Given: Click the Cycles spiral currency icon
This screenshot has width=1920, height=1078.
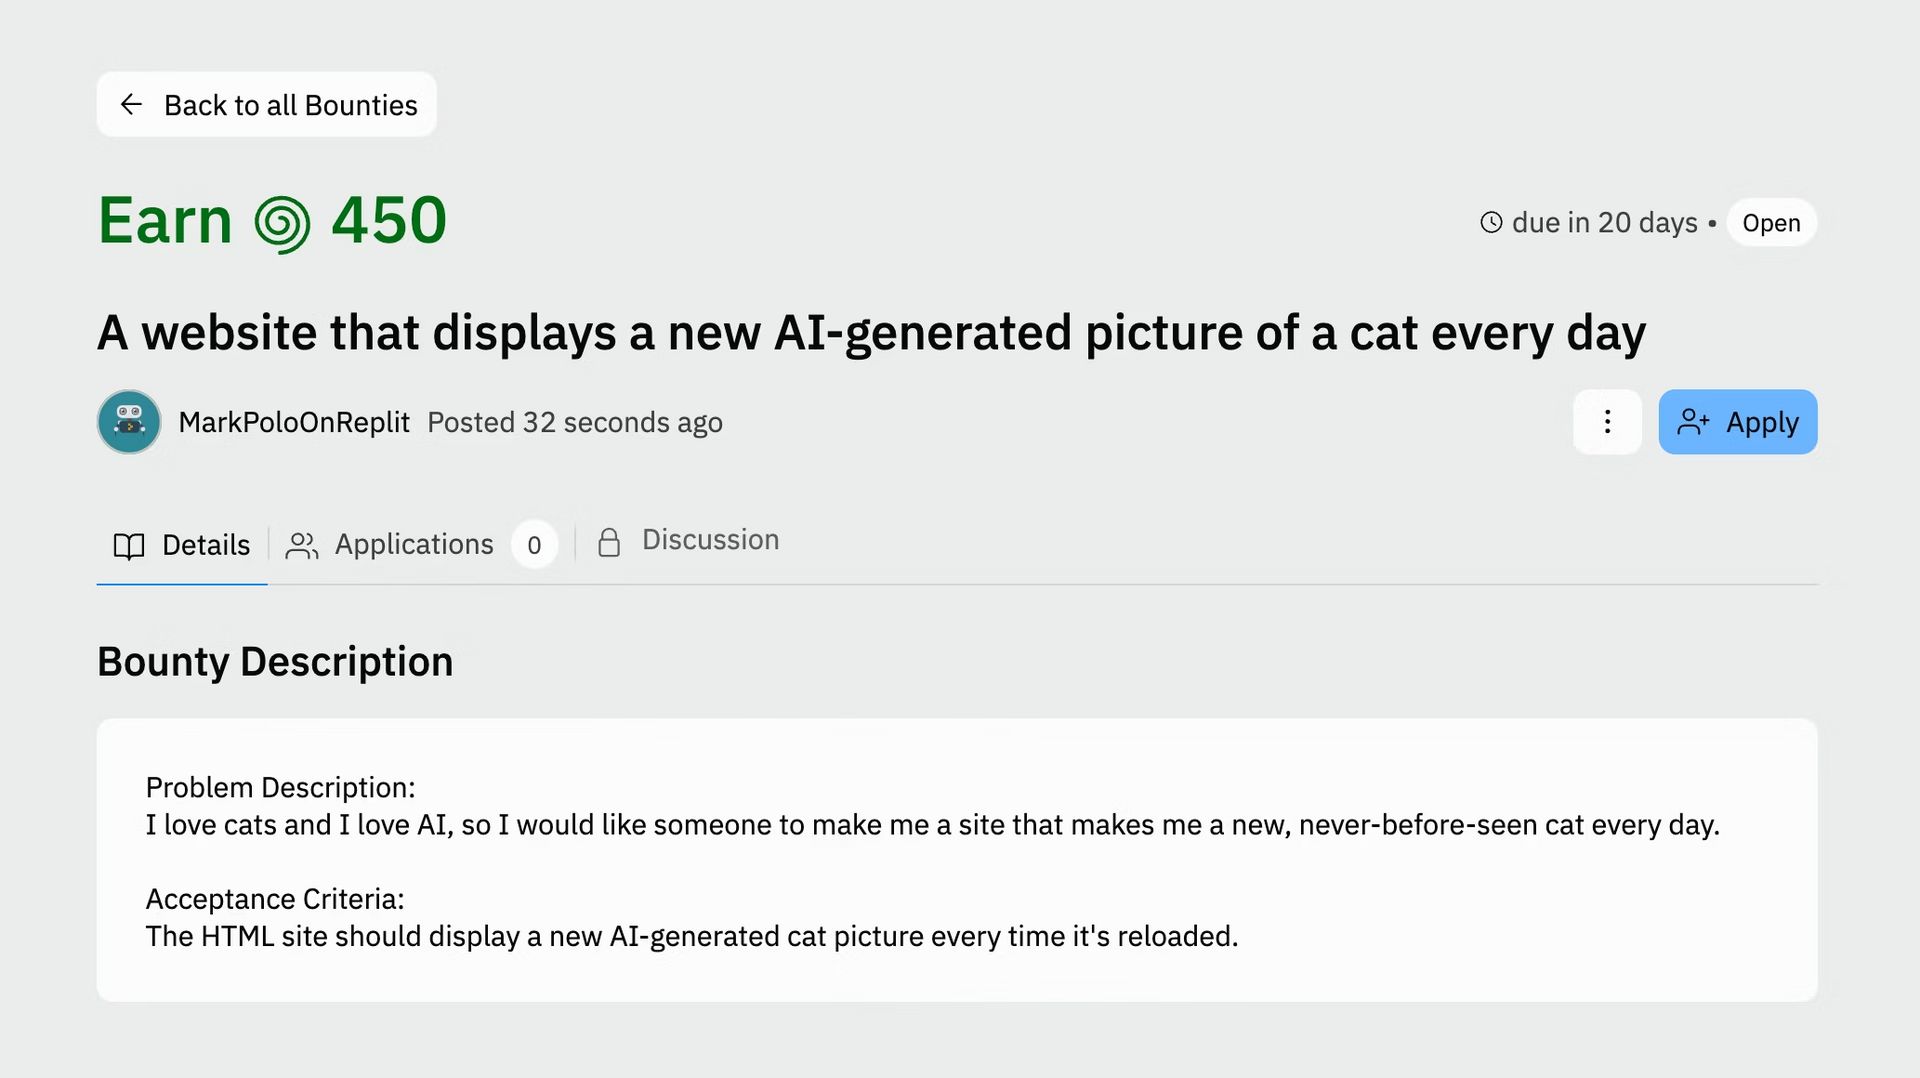Looking at the screenshot, I should [x=282, y=223].
